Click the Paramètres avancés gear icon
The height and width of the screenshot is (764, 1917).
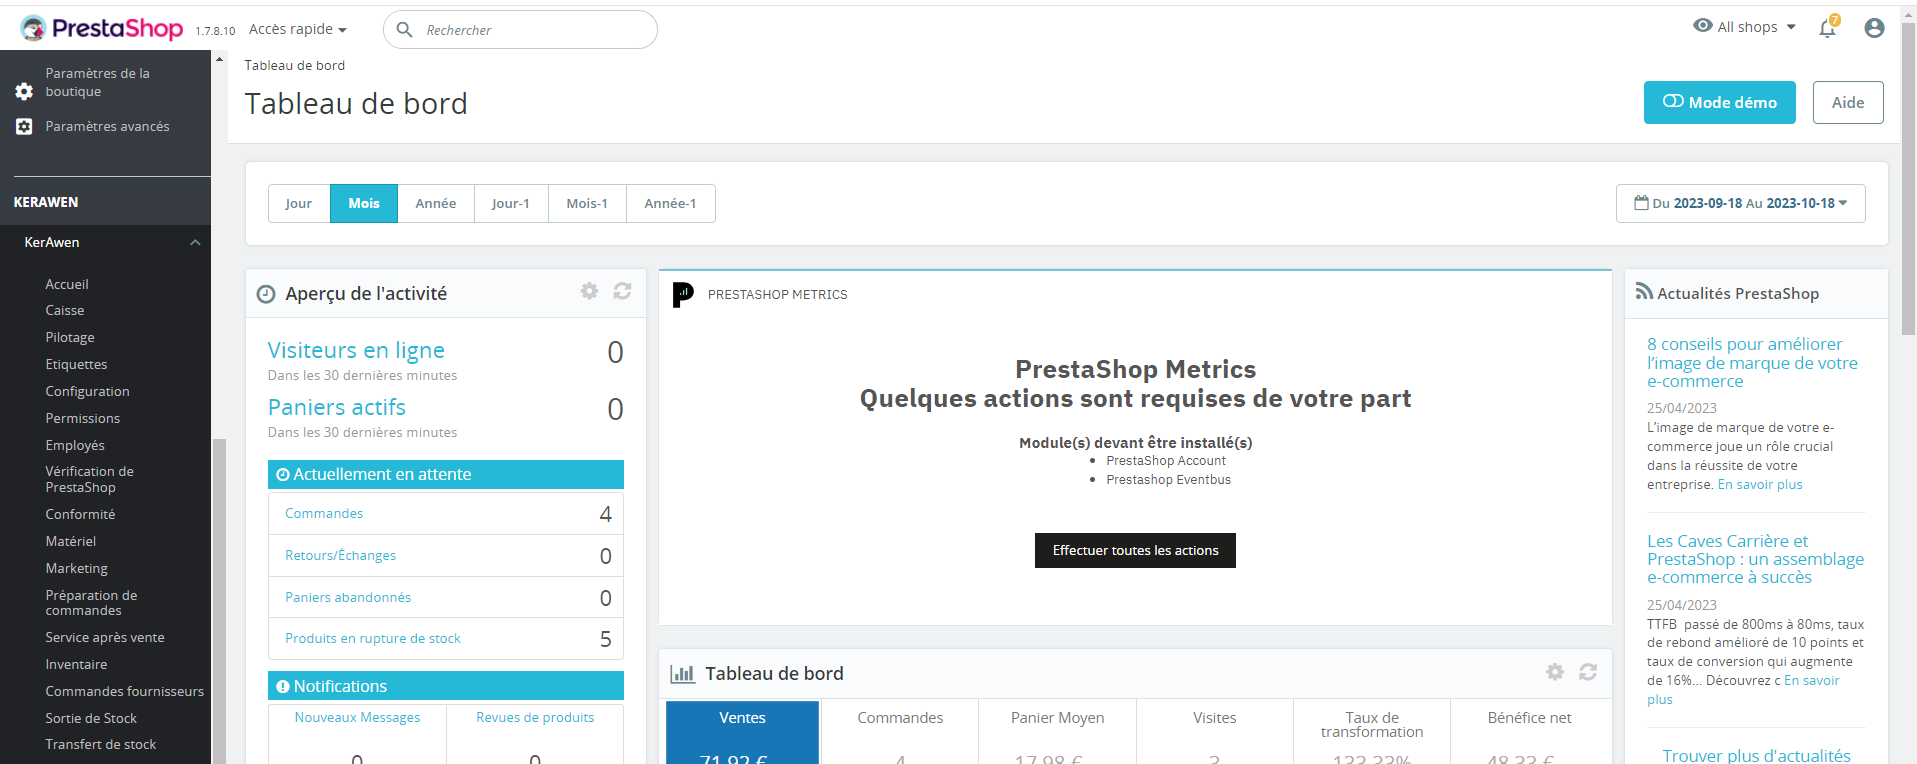pos(24,127)
